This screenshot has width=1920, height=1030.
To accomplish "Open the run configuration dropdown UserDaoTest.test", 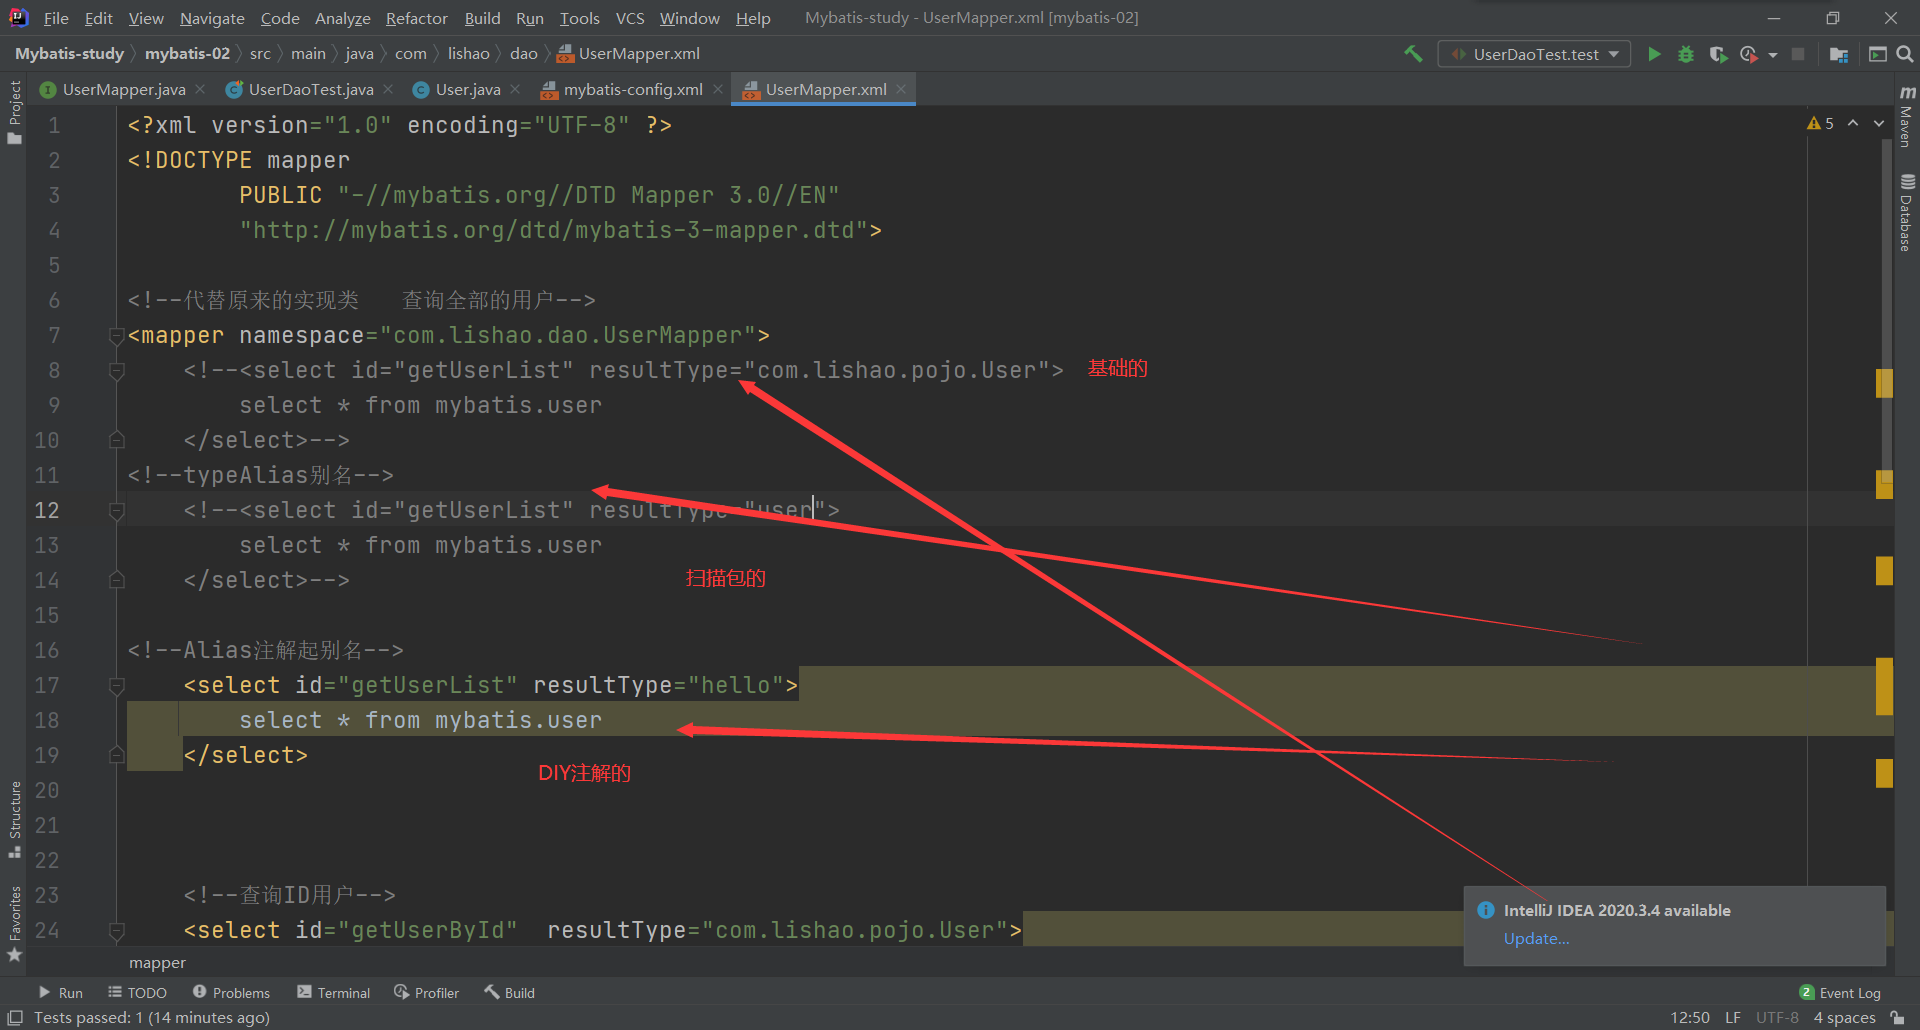I will pos(1534,54).
